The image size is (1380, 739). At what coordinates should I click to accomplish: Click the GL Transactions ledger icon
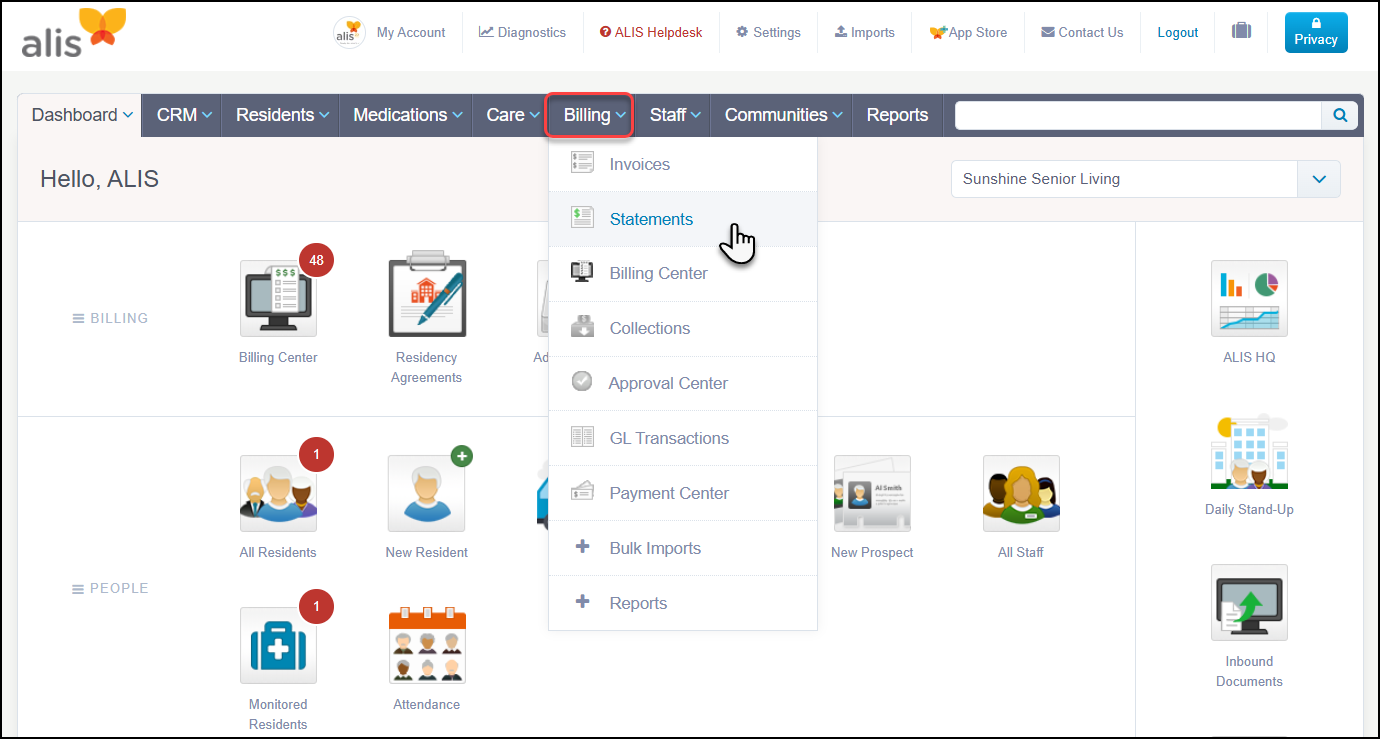point(582,437)
